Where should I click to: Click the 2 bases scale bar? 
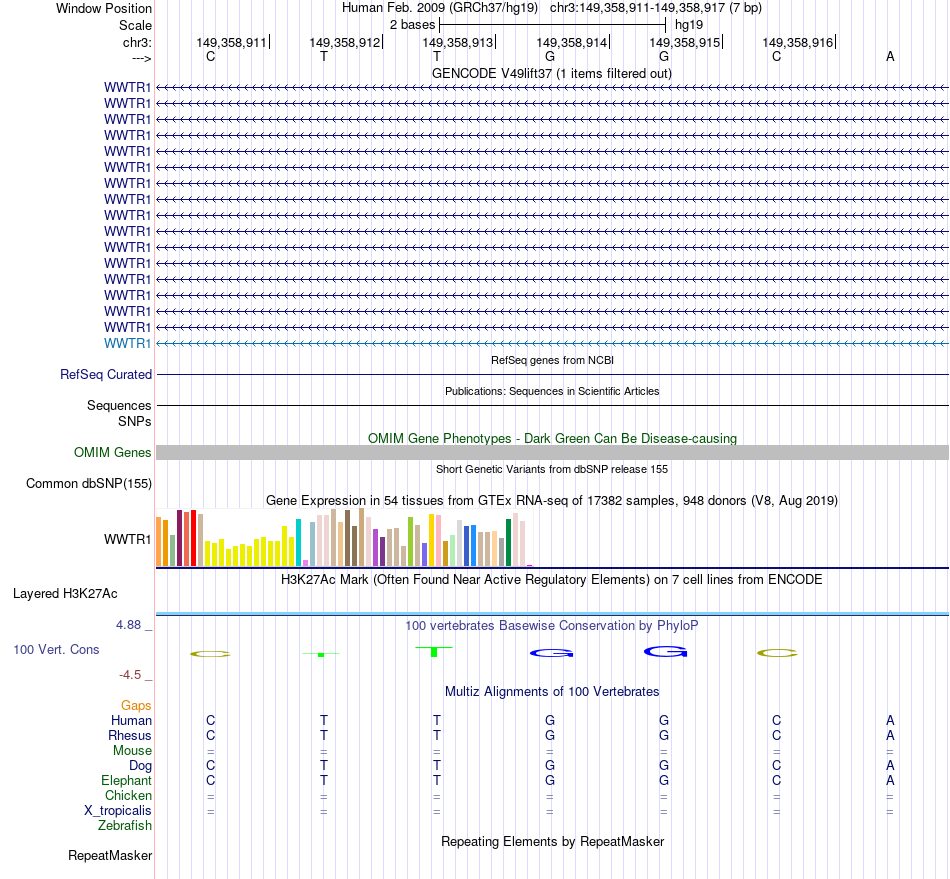pos(553,25)
